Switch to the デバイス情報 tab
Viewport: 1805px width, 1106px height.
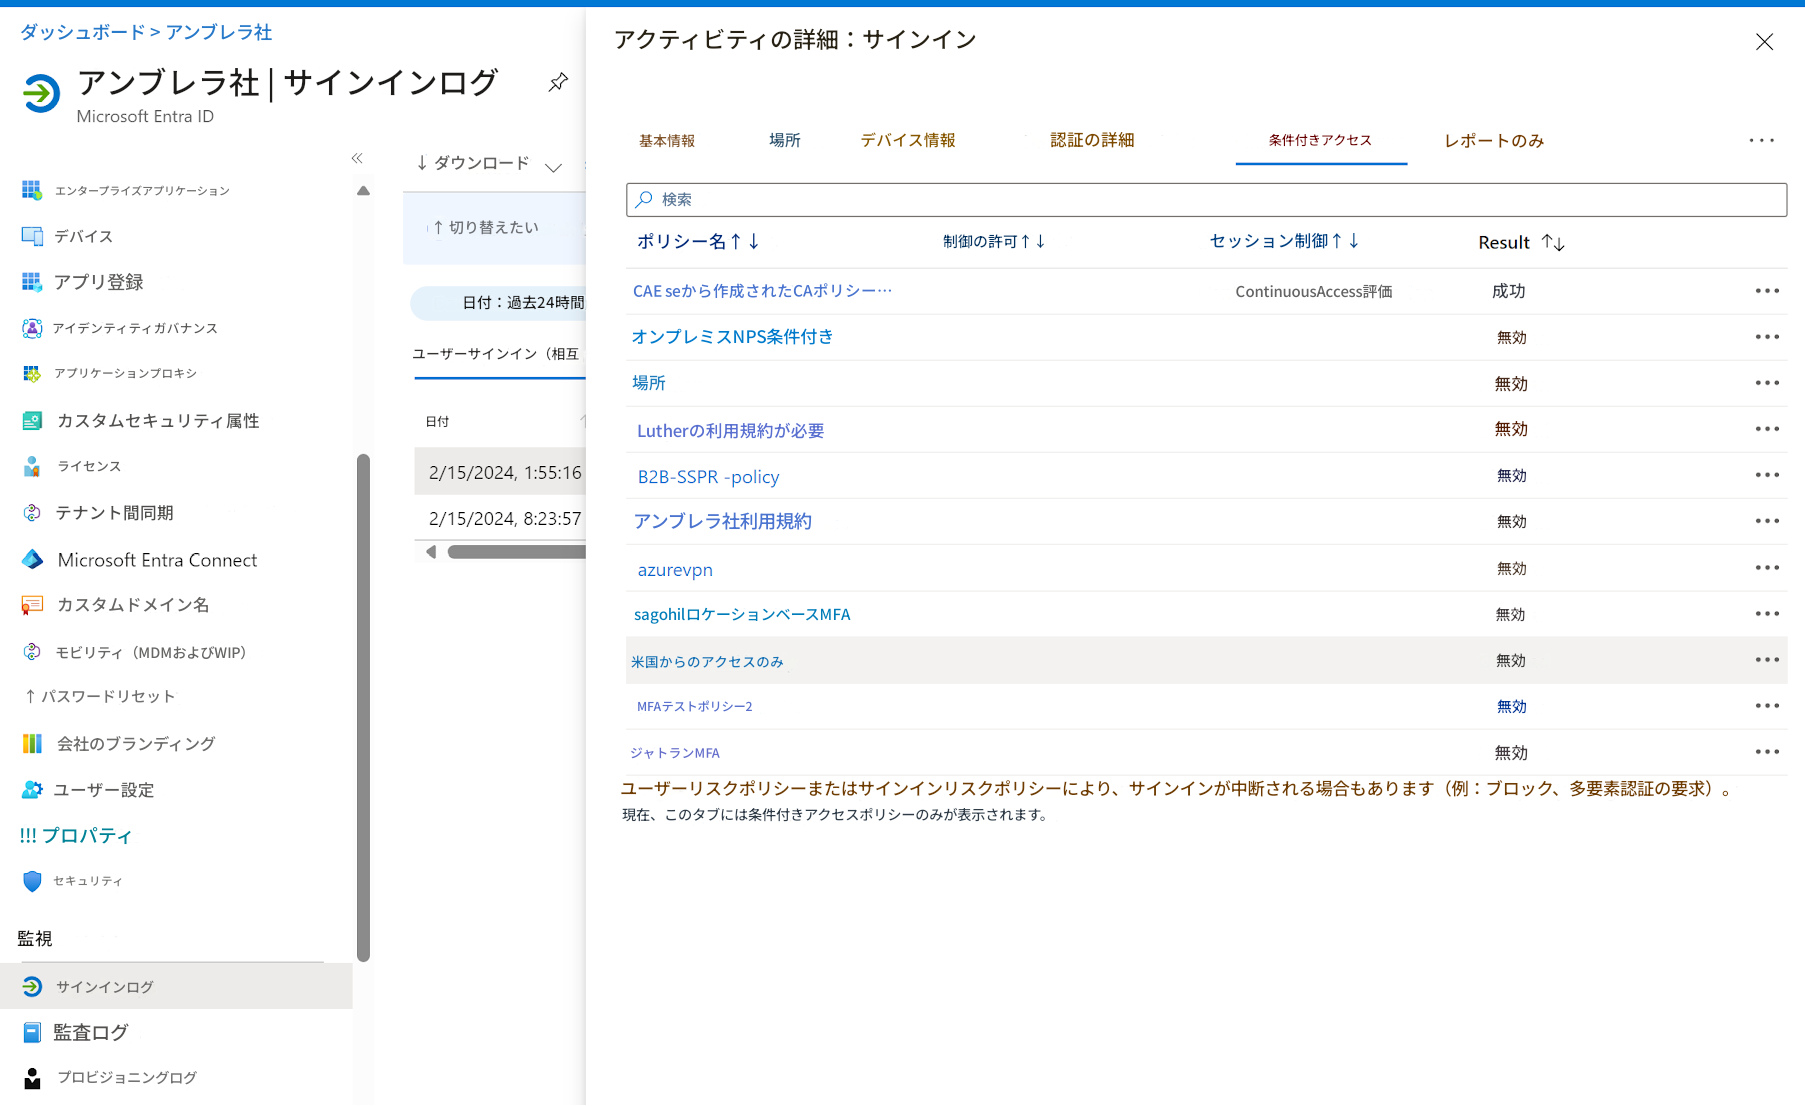coord(908,140)
